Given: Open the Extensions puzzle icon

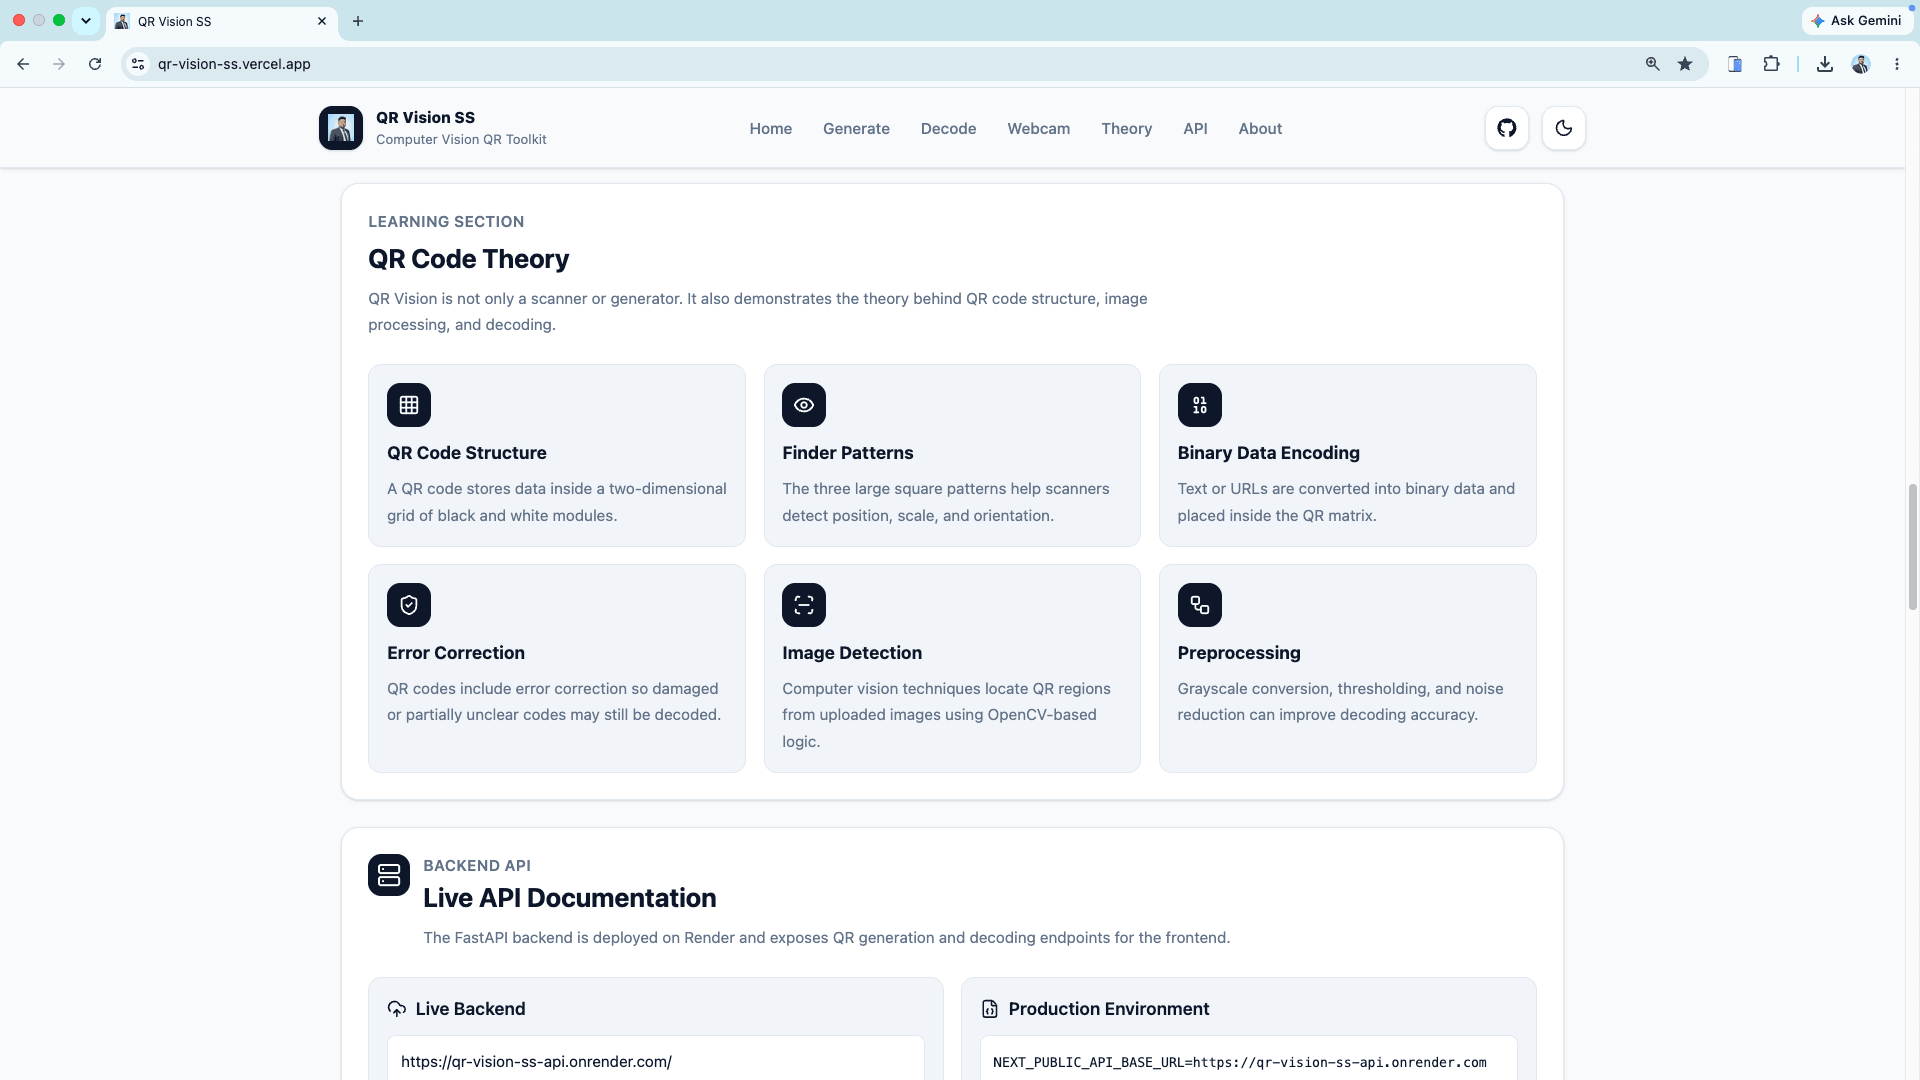Looking at the screenshot, I should click(x=1771, y=64).
